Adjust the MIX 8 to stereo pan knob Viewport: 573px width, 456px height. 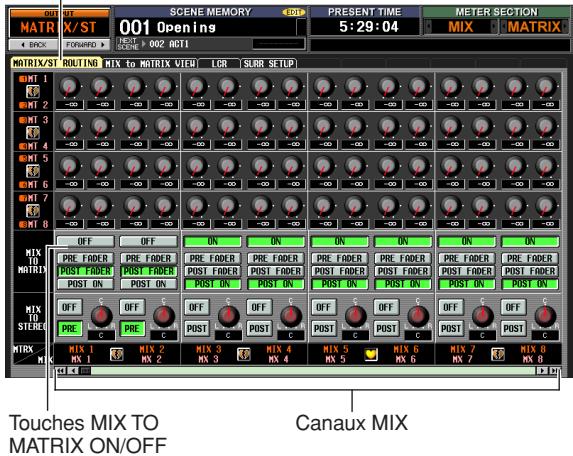(x=545, y=316)
